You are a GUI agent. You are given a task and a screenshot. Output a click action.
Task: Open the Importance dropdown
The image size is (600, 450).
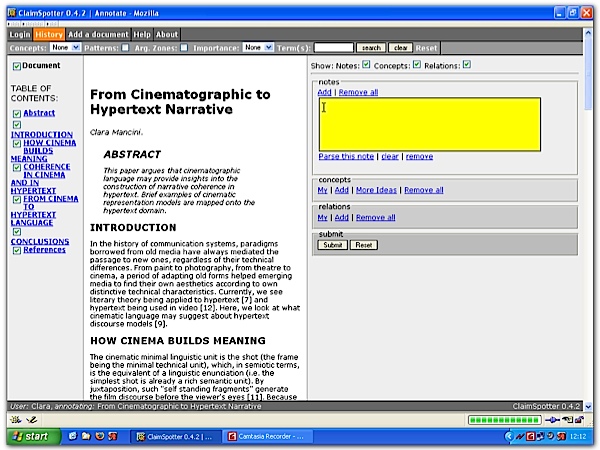point(258,47)
